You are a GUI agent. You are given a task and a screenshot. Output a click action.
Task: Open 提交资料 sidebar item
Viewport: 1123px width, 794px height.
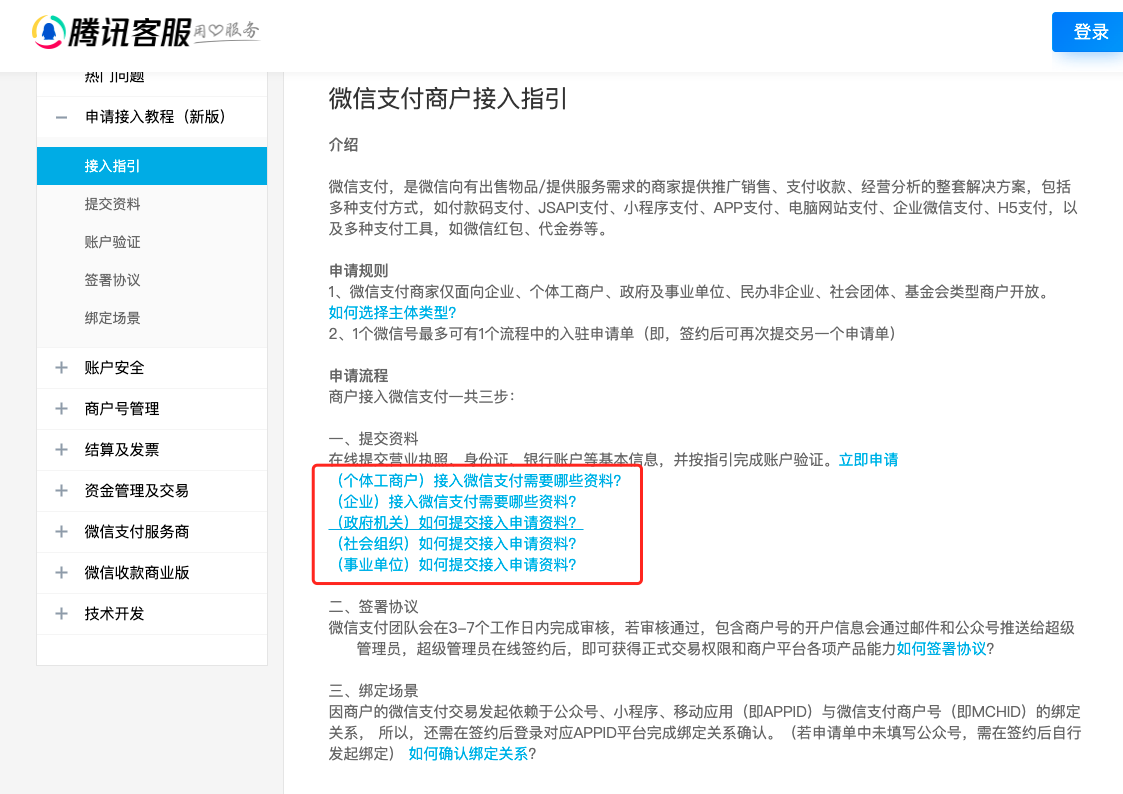coord(112,204)
